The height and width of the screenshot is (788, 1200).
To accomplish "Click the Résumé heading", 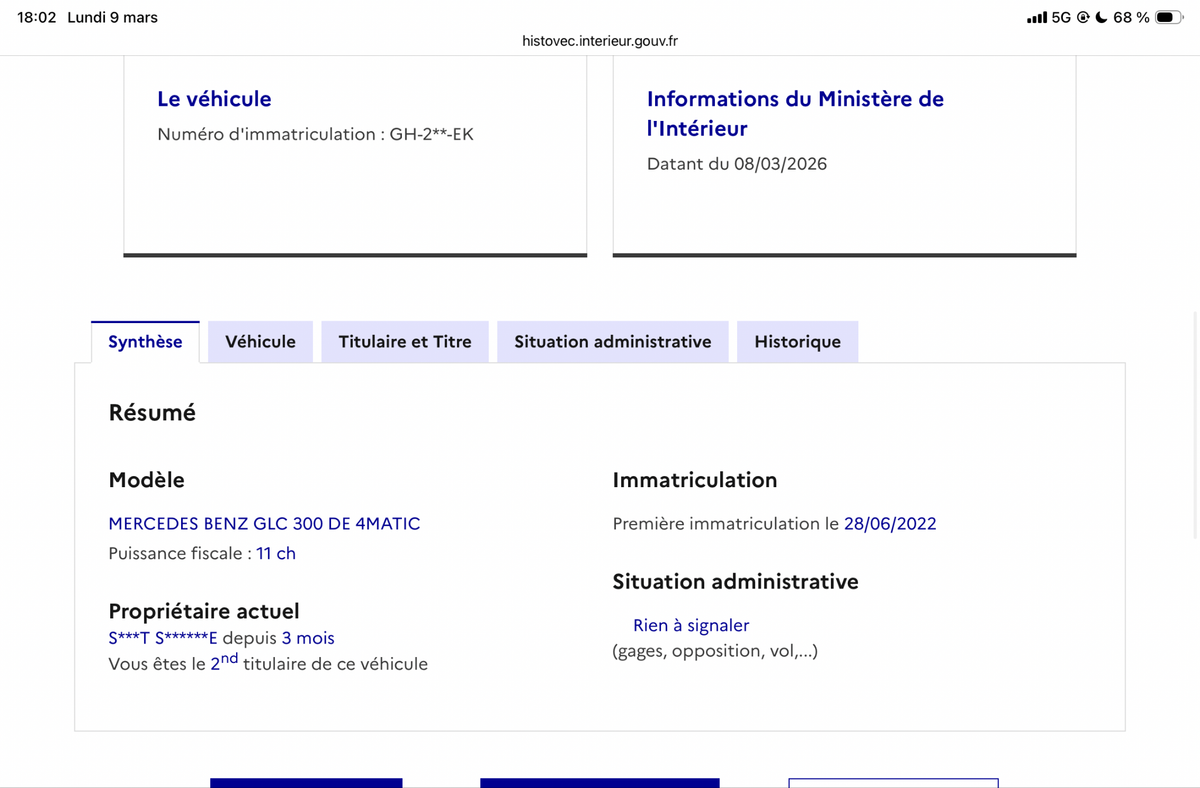I will (x=152, y=413).
